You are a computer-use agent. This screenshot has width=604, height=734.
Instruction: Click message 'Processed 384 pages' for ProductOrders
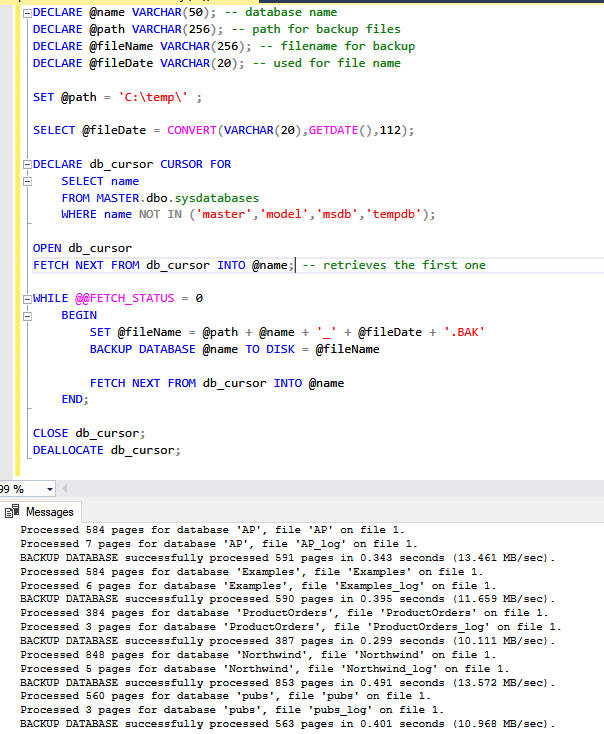(x=284, y=613)
